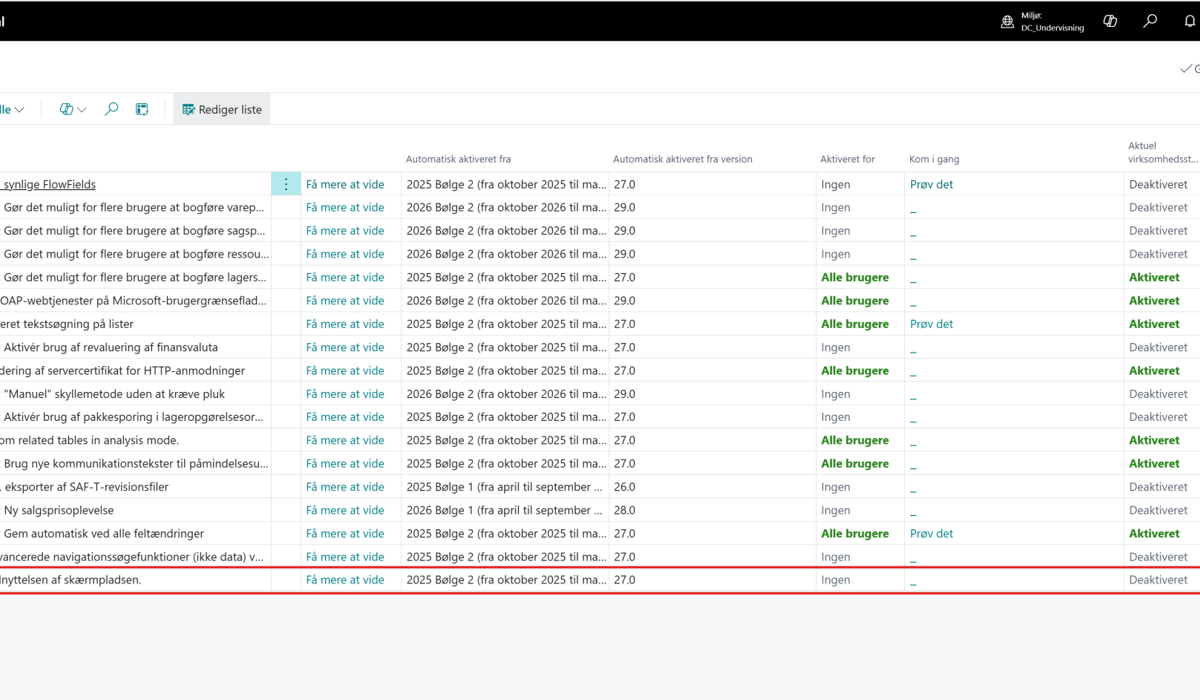
Task: Click Få mere at vide for Ny salgsprisoplevelse
Action: point(345,510)
